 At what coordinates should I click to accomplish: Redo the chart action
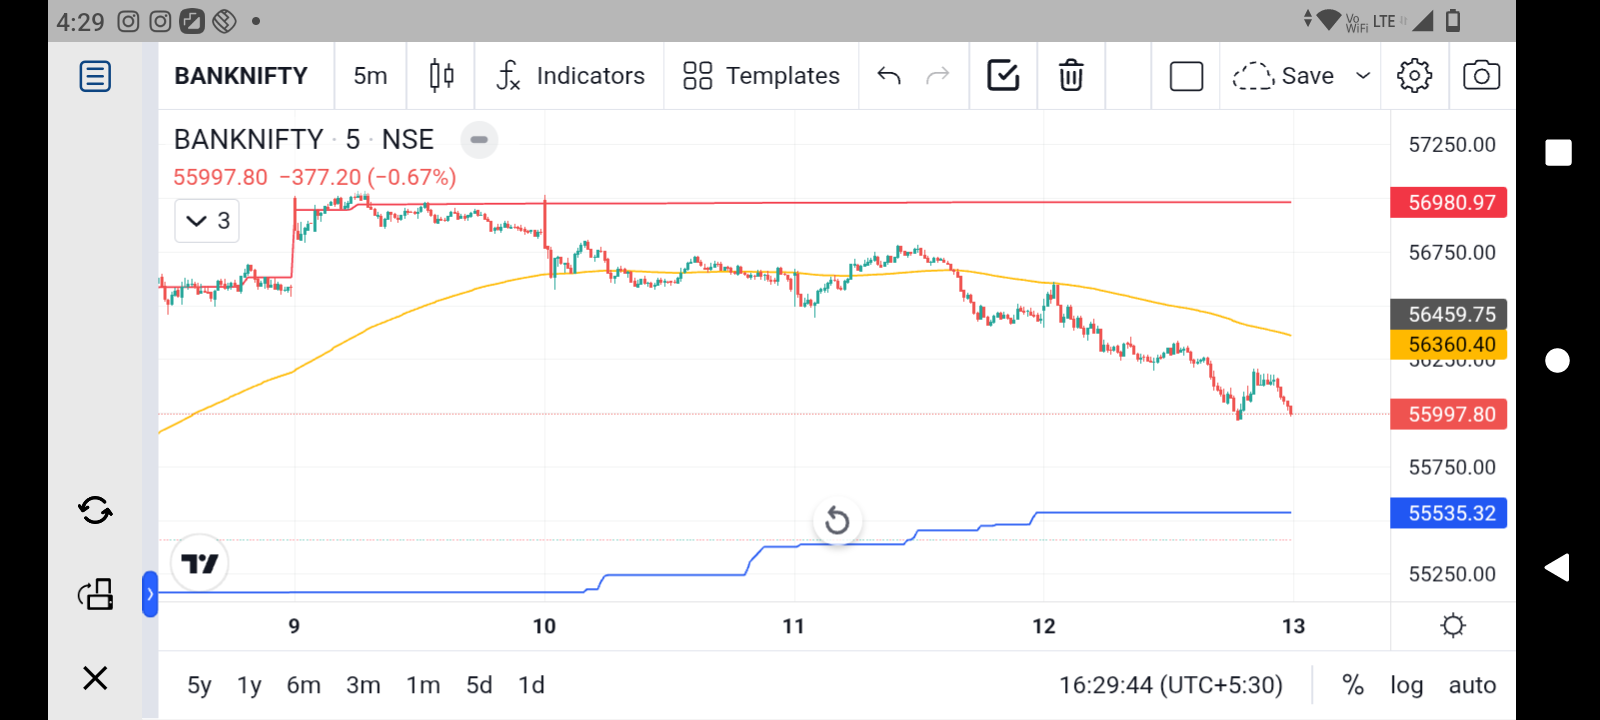(x=937, y=76)
